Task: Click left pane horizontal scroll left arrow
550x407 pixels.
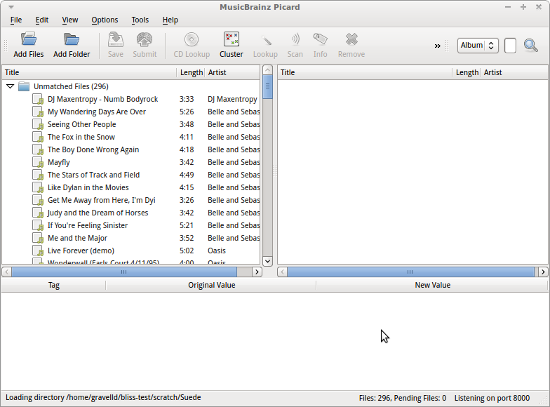Action: [x=7, y=272]
